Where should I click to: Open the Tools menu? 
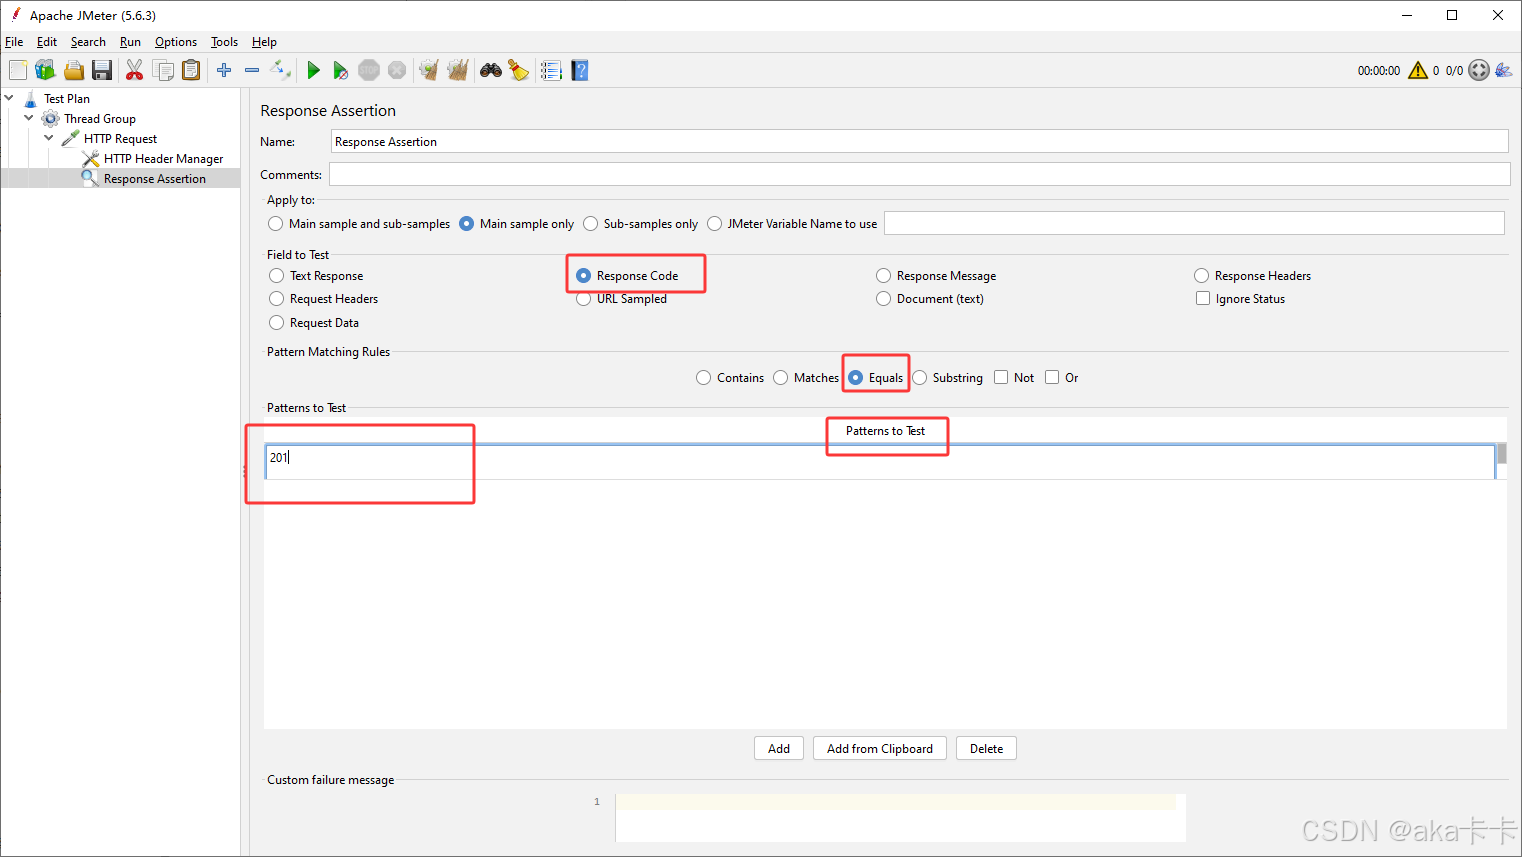pos(224,42)
